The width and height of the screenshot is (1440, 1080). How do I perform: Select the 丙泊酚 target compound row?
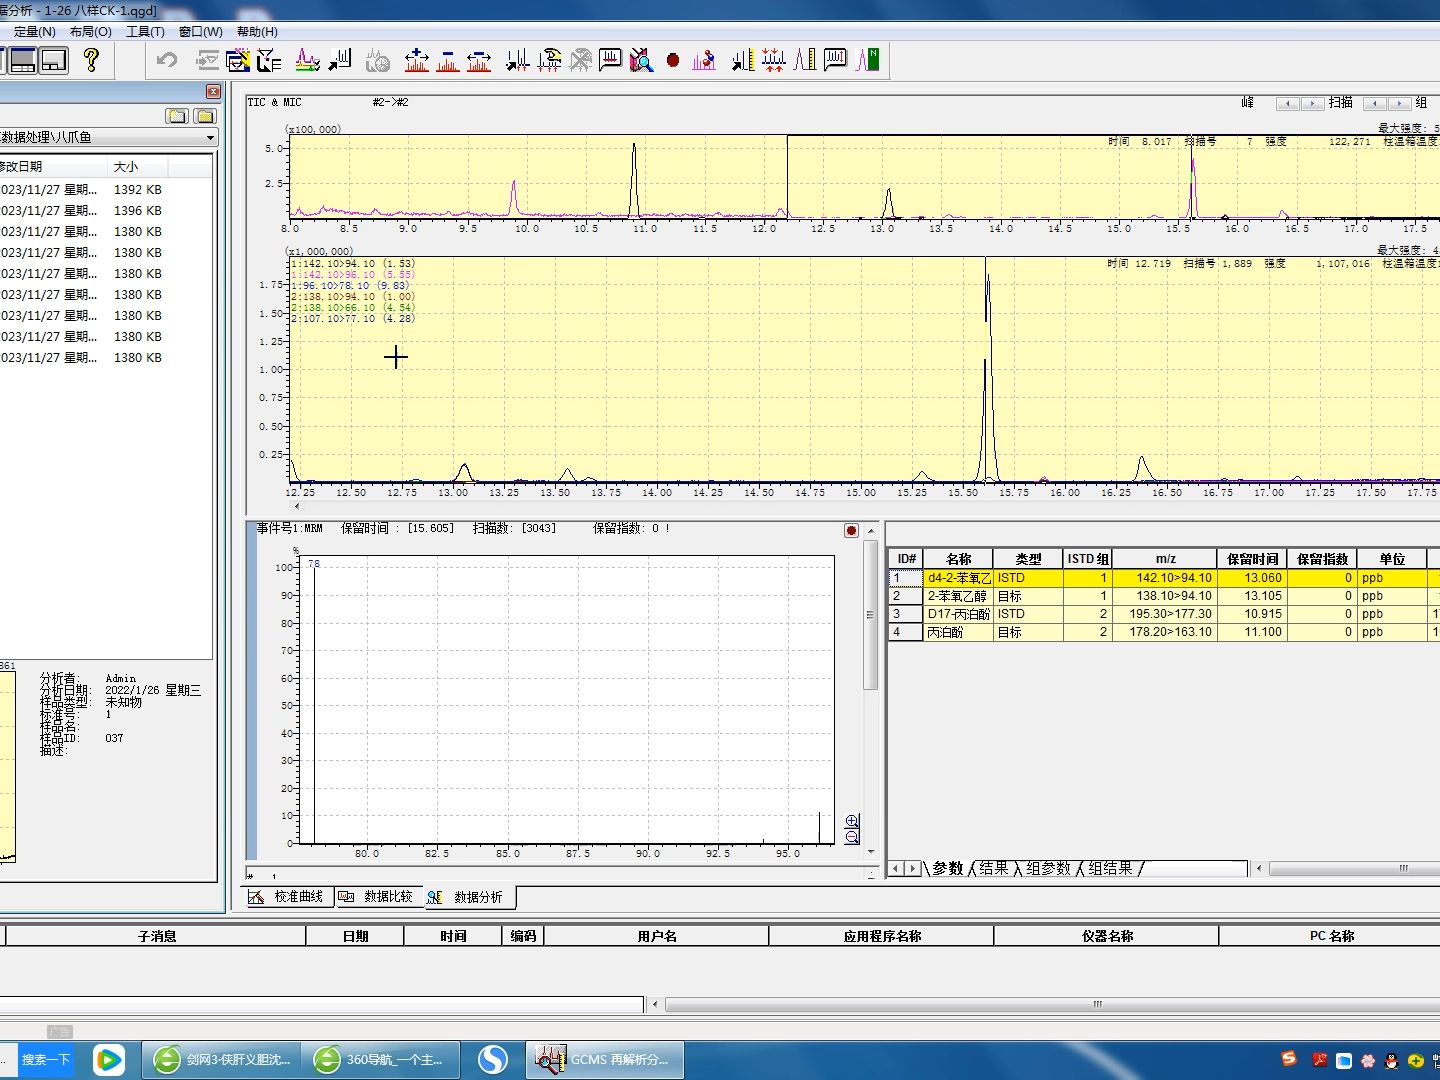pyautogui.click(x=1163, y=632)
